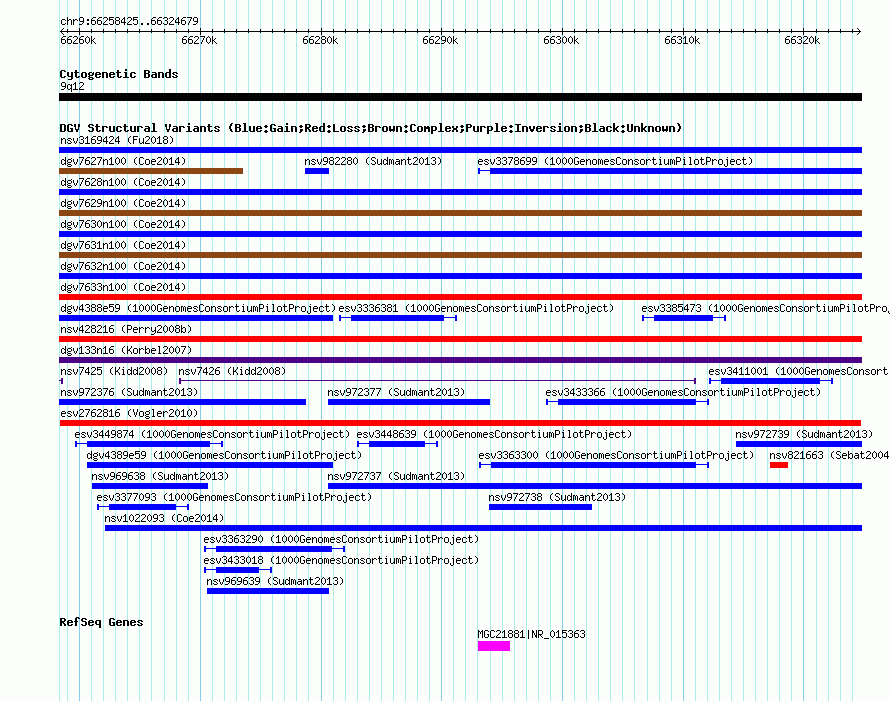Click the blue nsv982280 gain bar
The width and height of the screenshot is (890, 701).
[317, 171]
